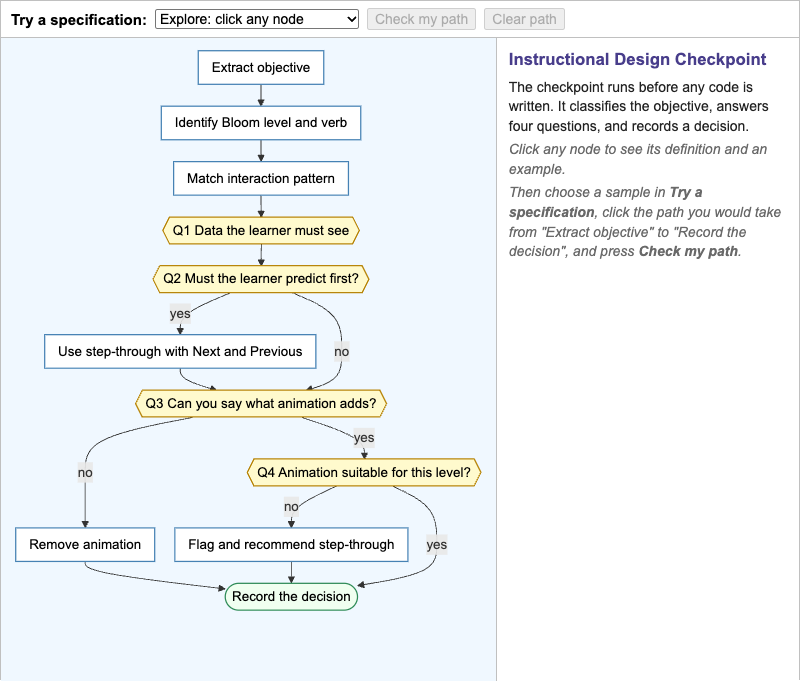Screen dimensions: 800x682
Task: Select the 'Remove animation' node
Action: 85,545
